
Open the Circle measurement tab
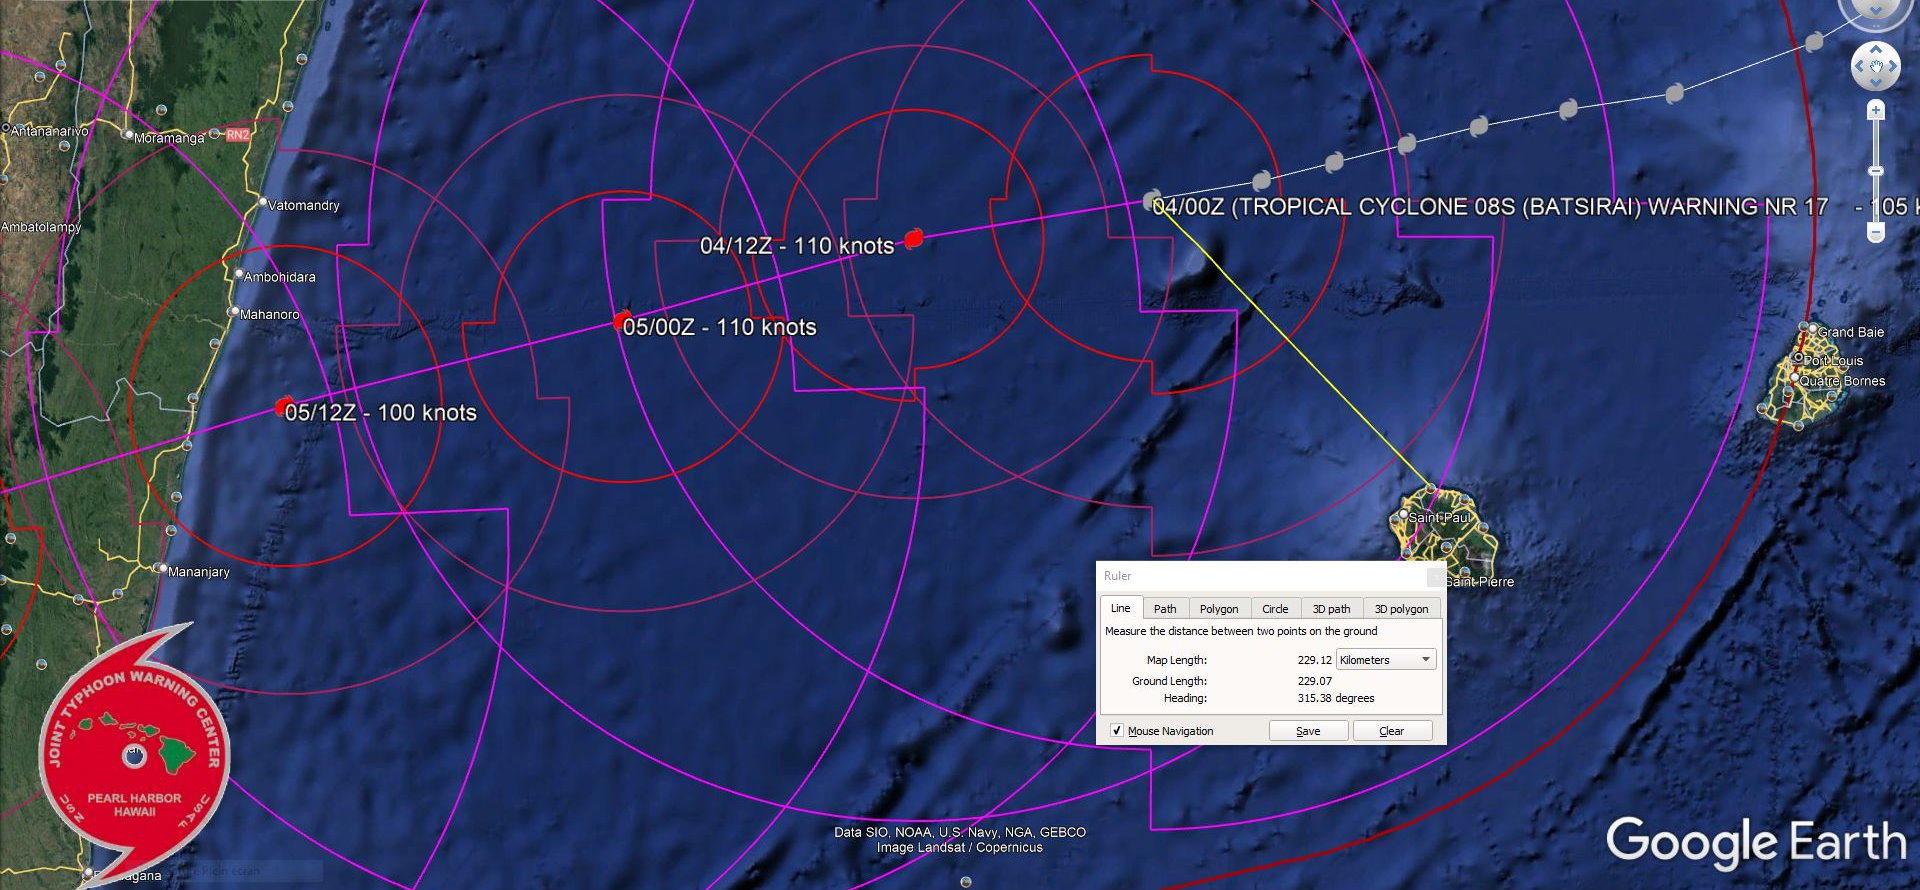(x=1275, y=608)
